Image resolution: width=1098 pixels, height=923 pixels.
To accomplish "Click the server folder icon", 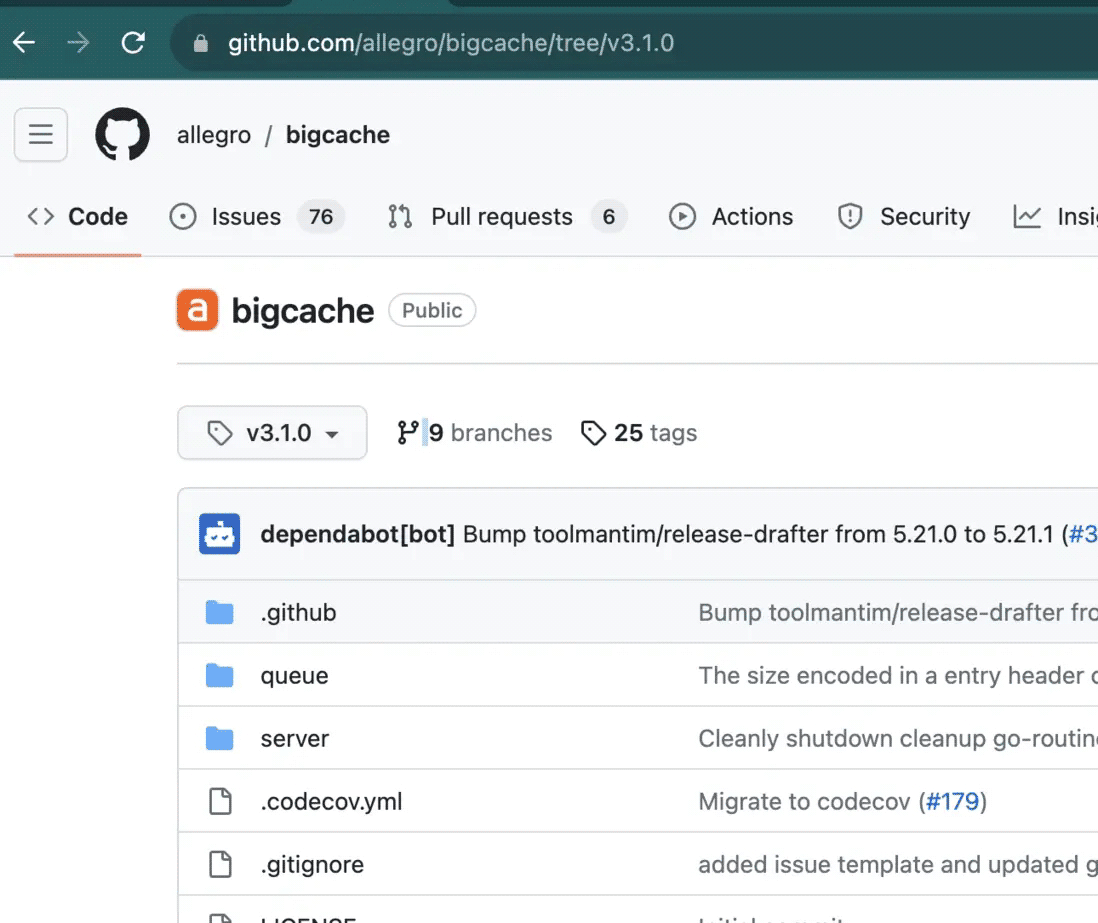I will pos(220,738).
